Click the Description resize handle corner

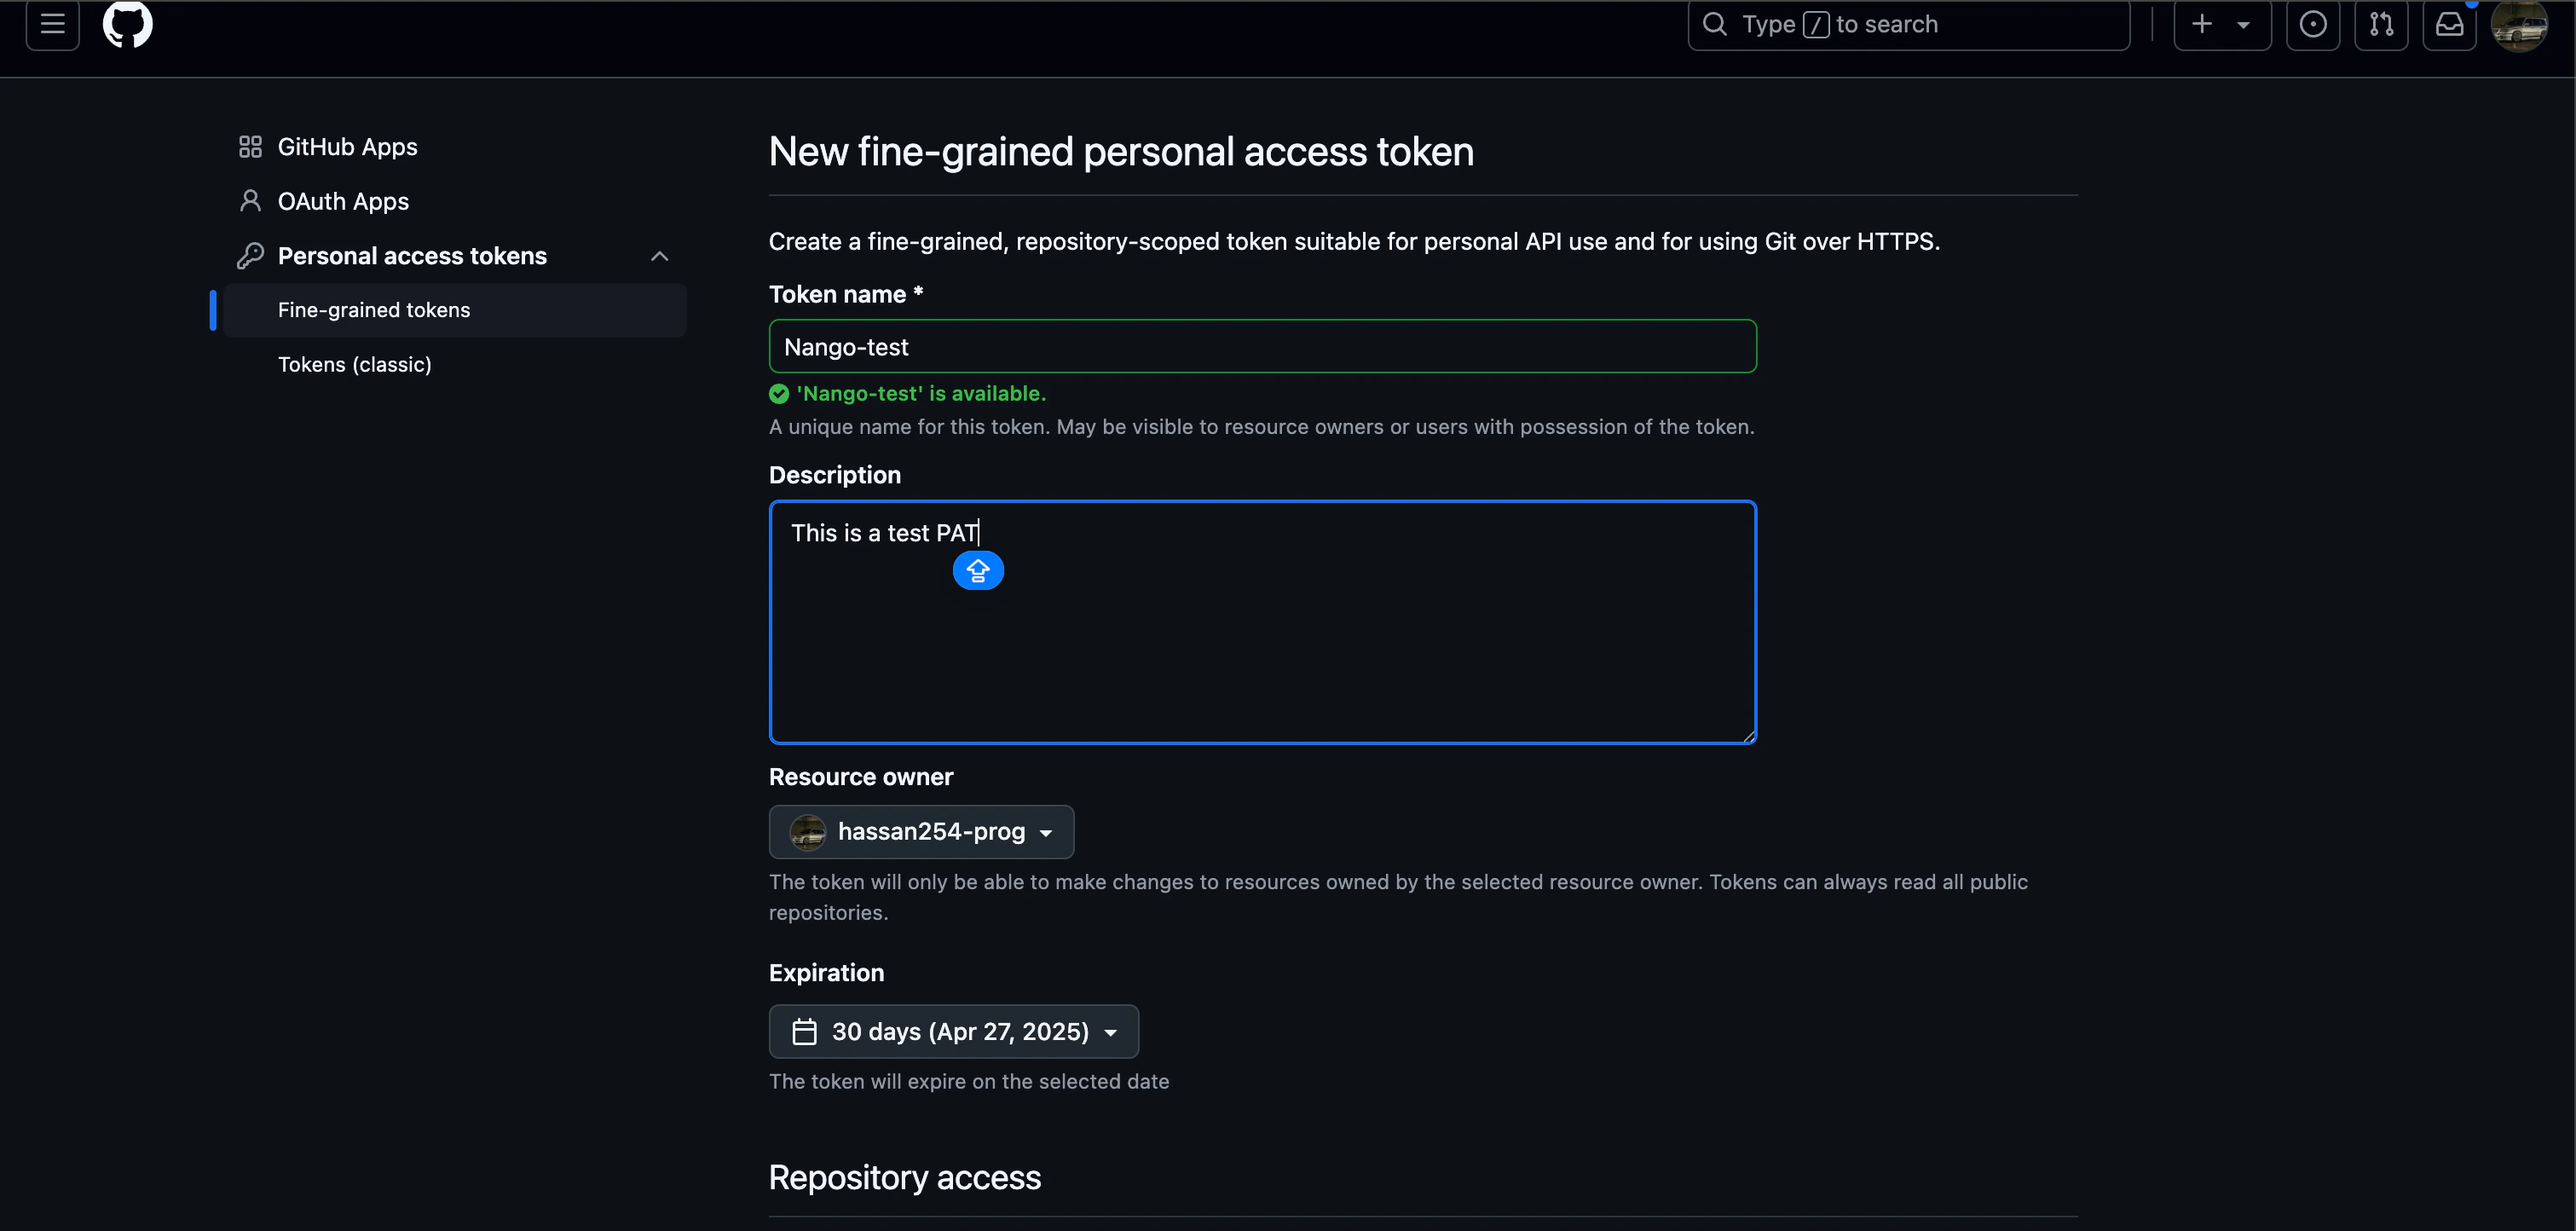pyautogui.click(x=1748, y=736)
